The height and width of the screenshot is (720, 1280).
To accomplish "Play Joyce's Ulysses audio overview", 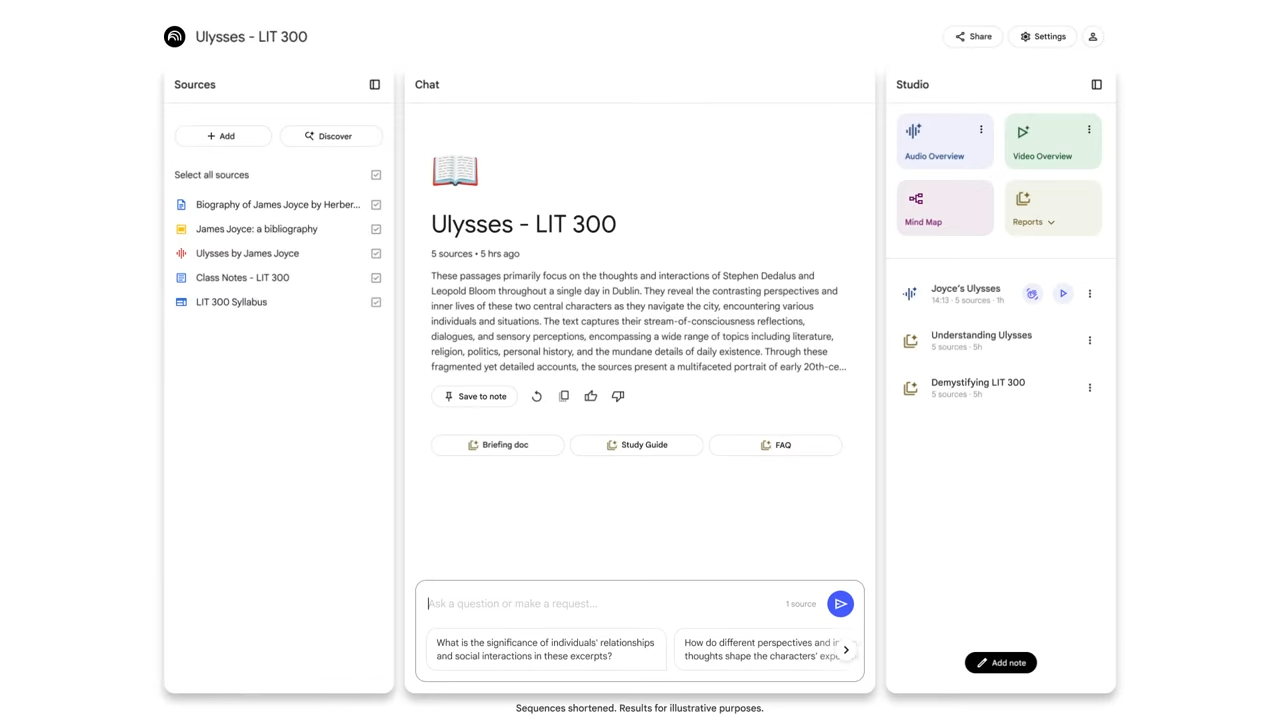I will pos(1063,294).
